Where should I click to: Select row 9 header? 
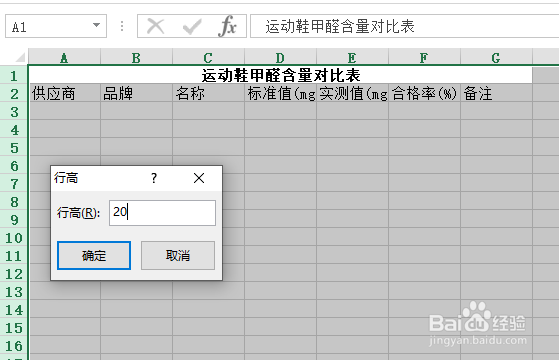[x=14, y=220]
